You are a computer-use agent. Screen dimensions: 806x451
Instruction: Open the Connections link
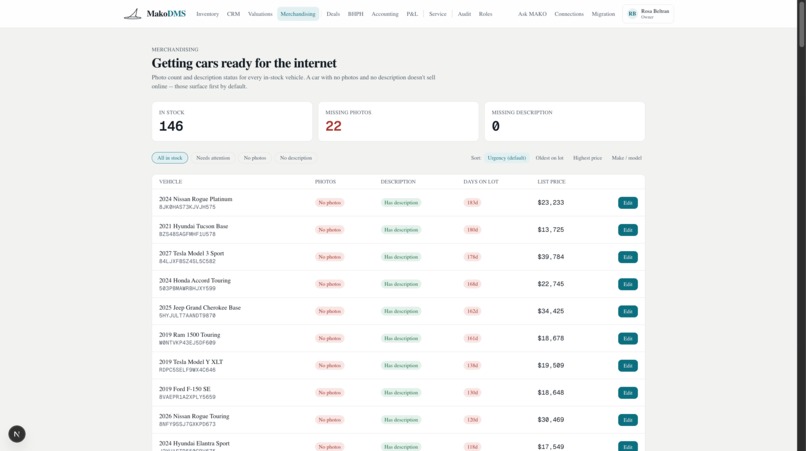click(x=569, y=14)
